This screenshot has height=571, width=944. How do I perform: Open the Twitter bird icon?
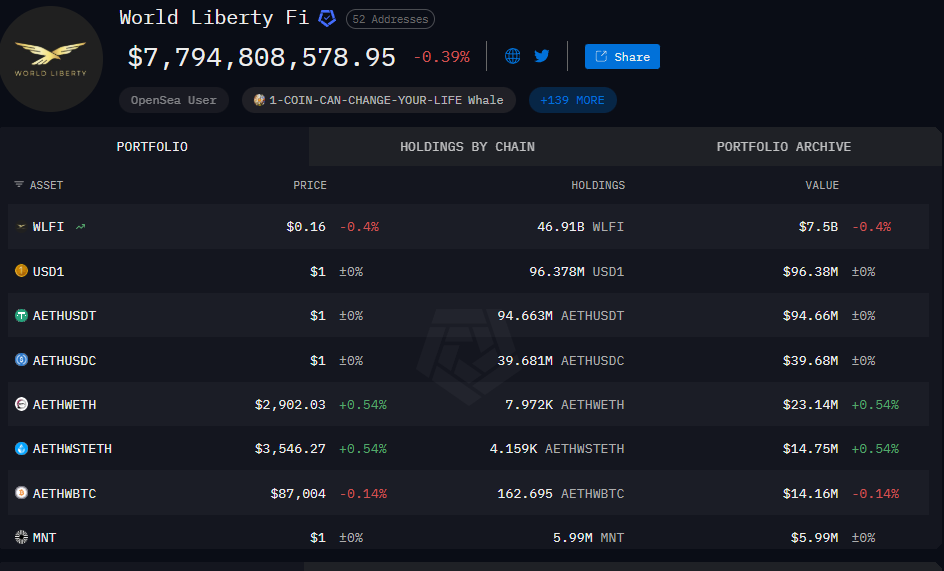pyautogui.click(x=542, y=56)
